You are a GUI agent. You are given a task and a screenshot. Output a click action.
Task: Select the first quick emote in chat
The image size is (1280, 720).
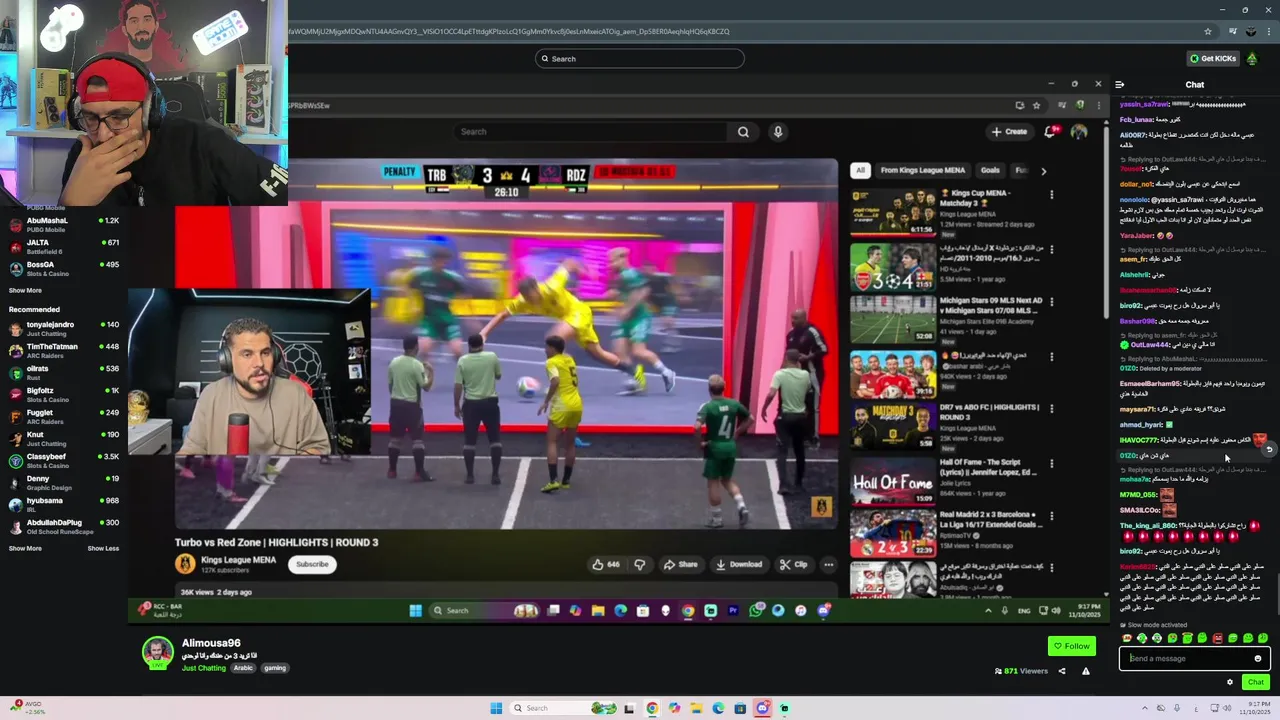tap(1127, 638)
